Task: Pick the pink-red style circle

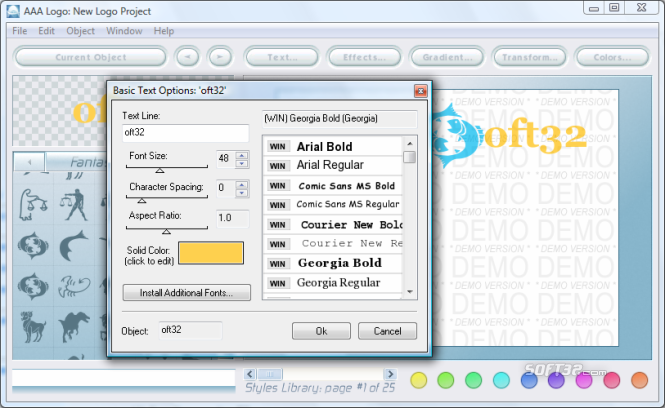Action: click(x=612, y=380)
